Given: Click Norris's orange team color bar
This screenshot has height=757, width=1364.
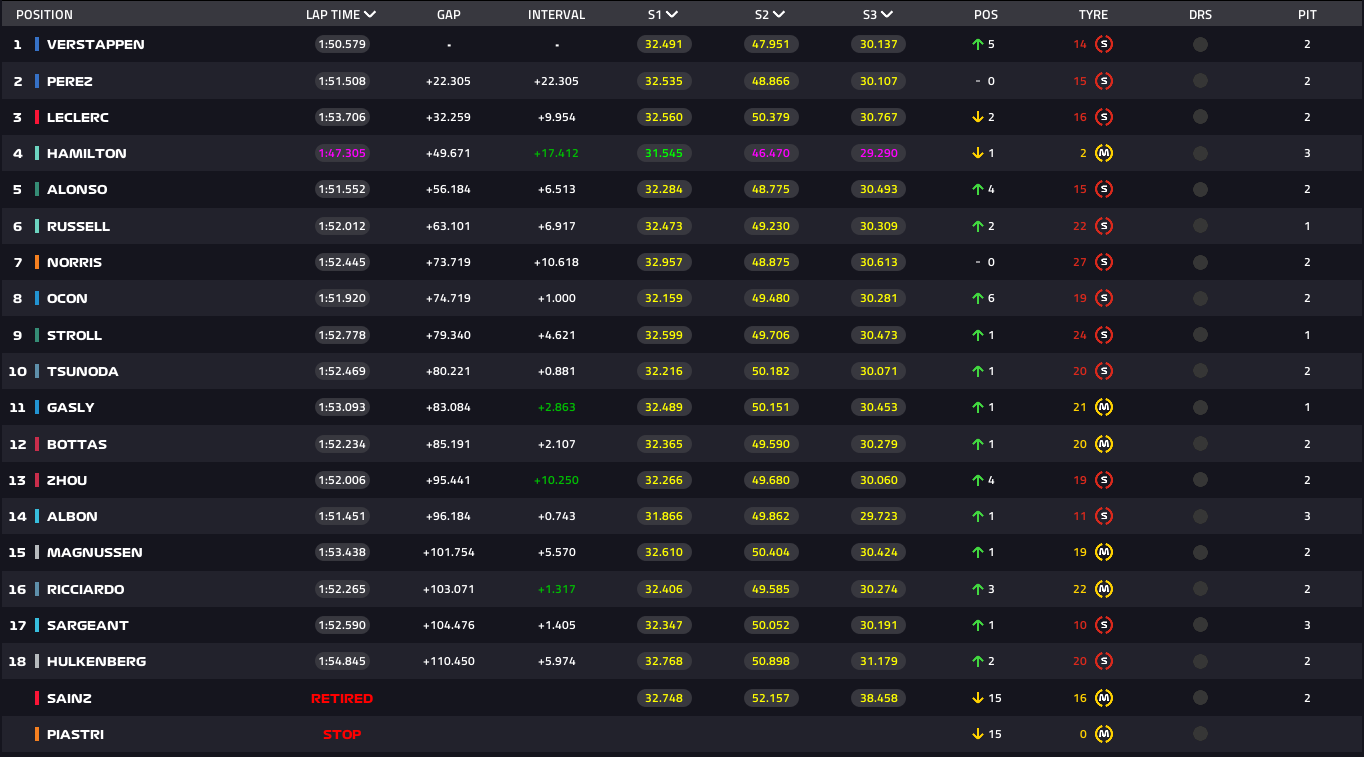Looking at the screenshot, I should coord(37,262).
